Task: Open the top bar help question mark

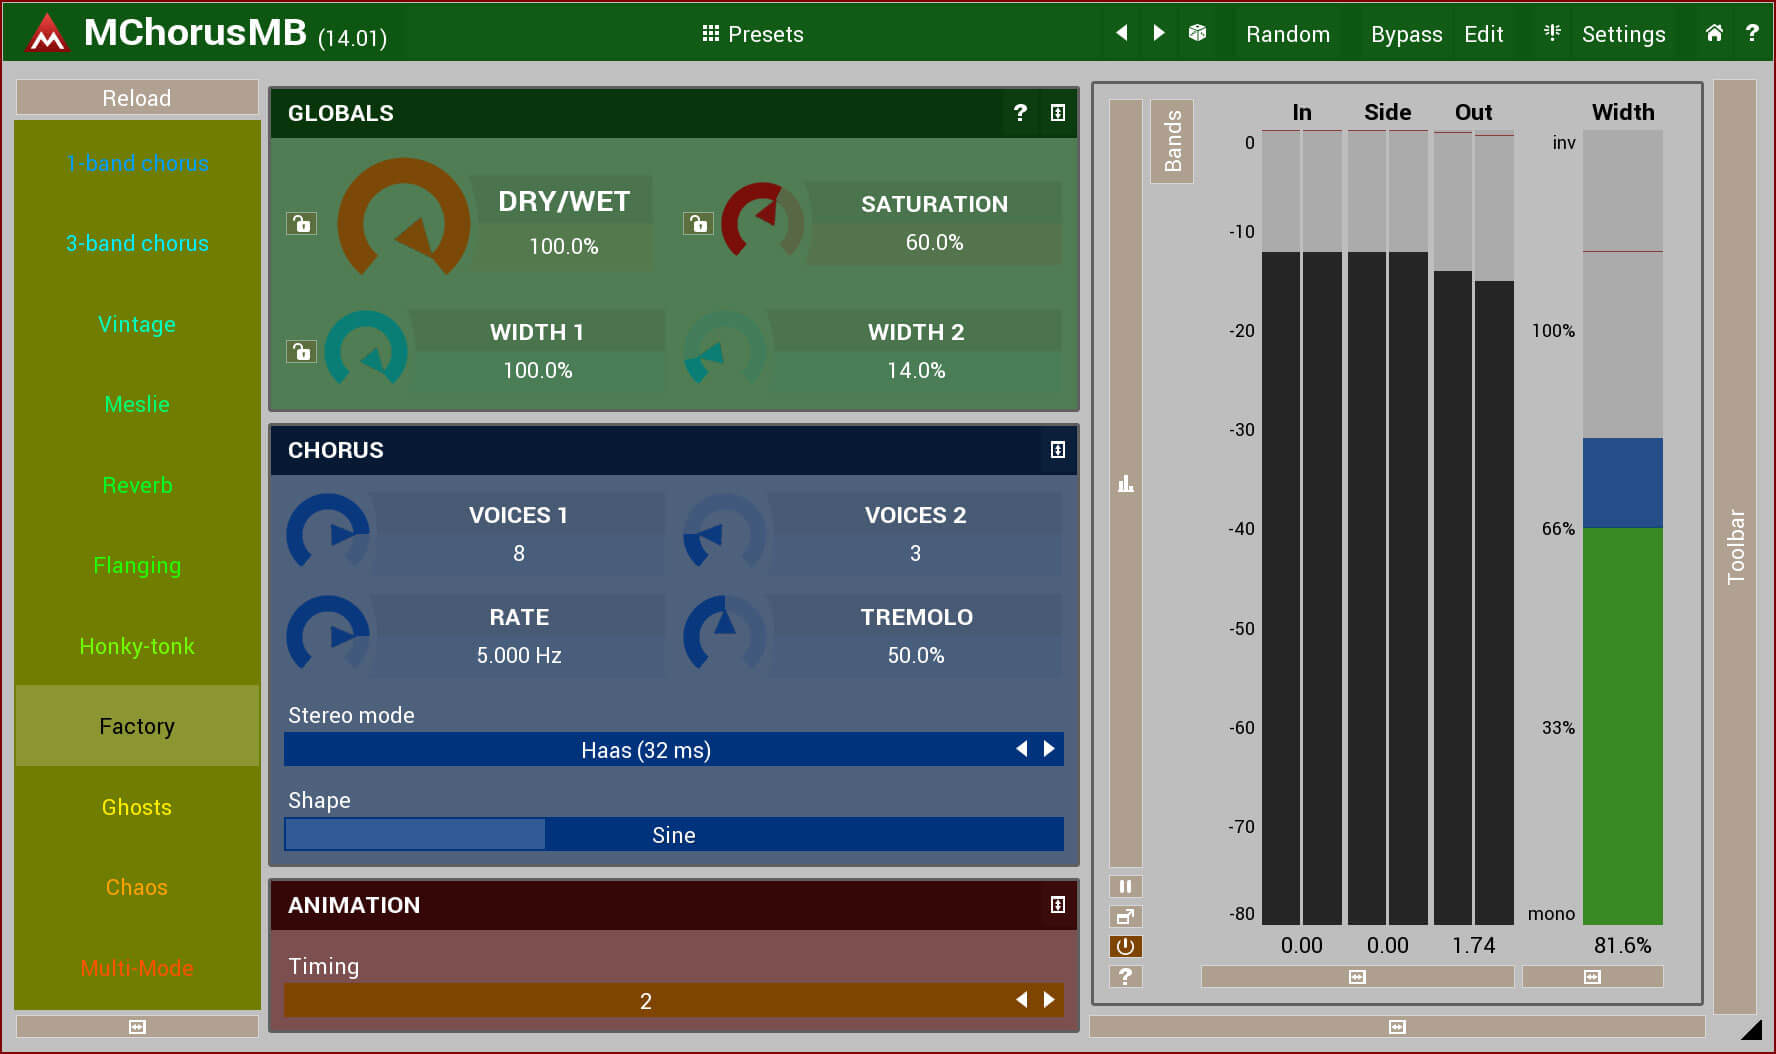Action: (1752, 33)
